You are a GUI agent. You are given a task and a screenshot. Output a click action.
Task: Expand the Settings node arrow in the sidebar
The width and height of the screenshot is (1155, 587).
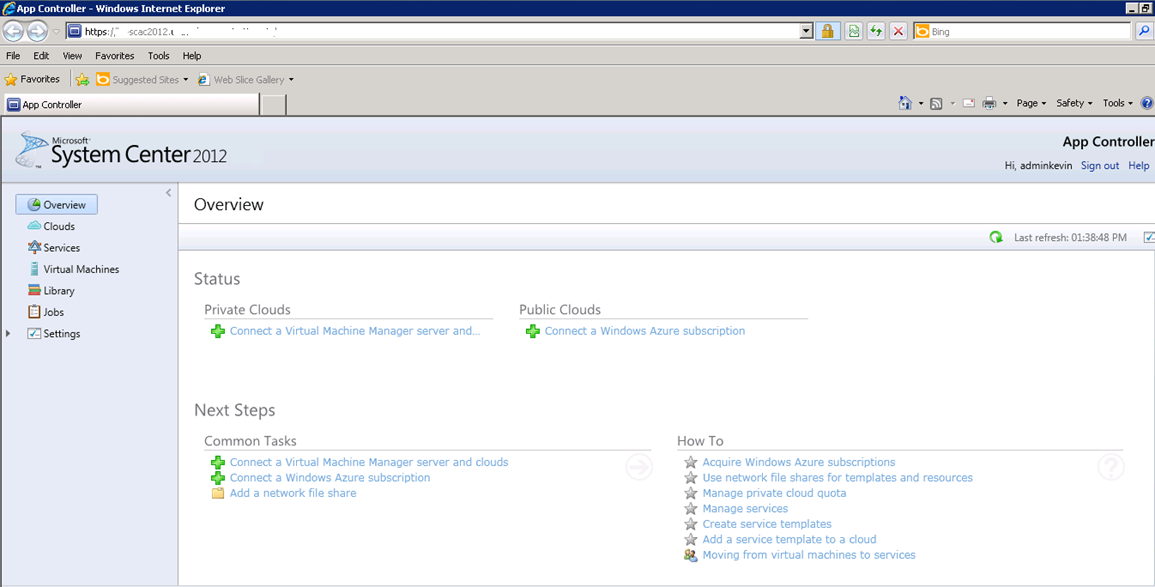(8, 334)
